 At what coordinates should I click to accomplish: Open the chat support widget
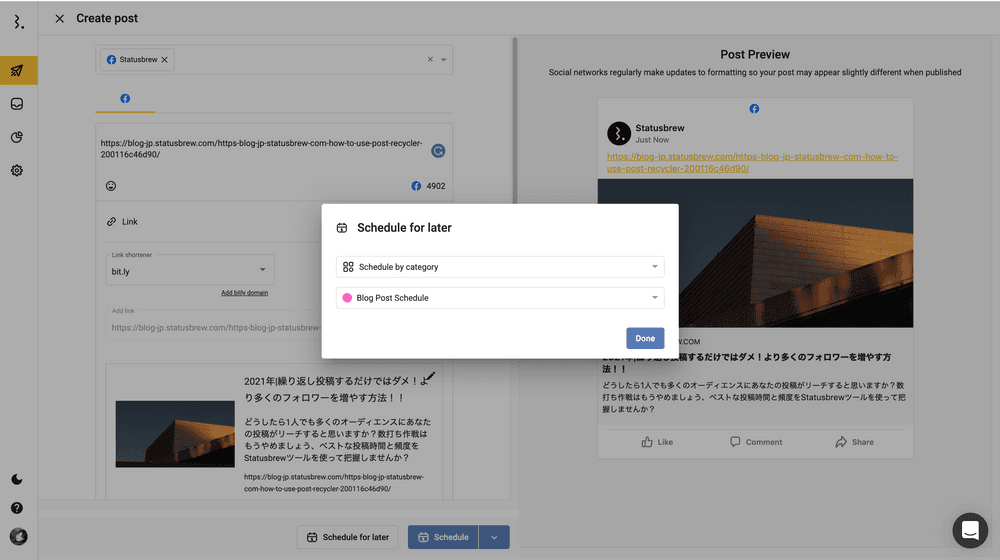(969, 530)
